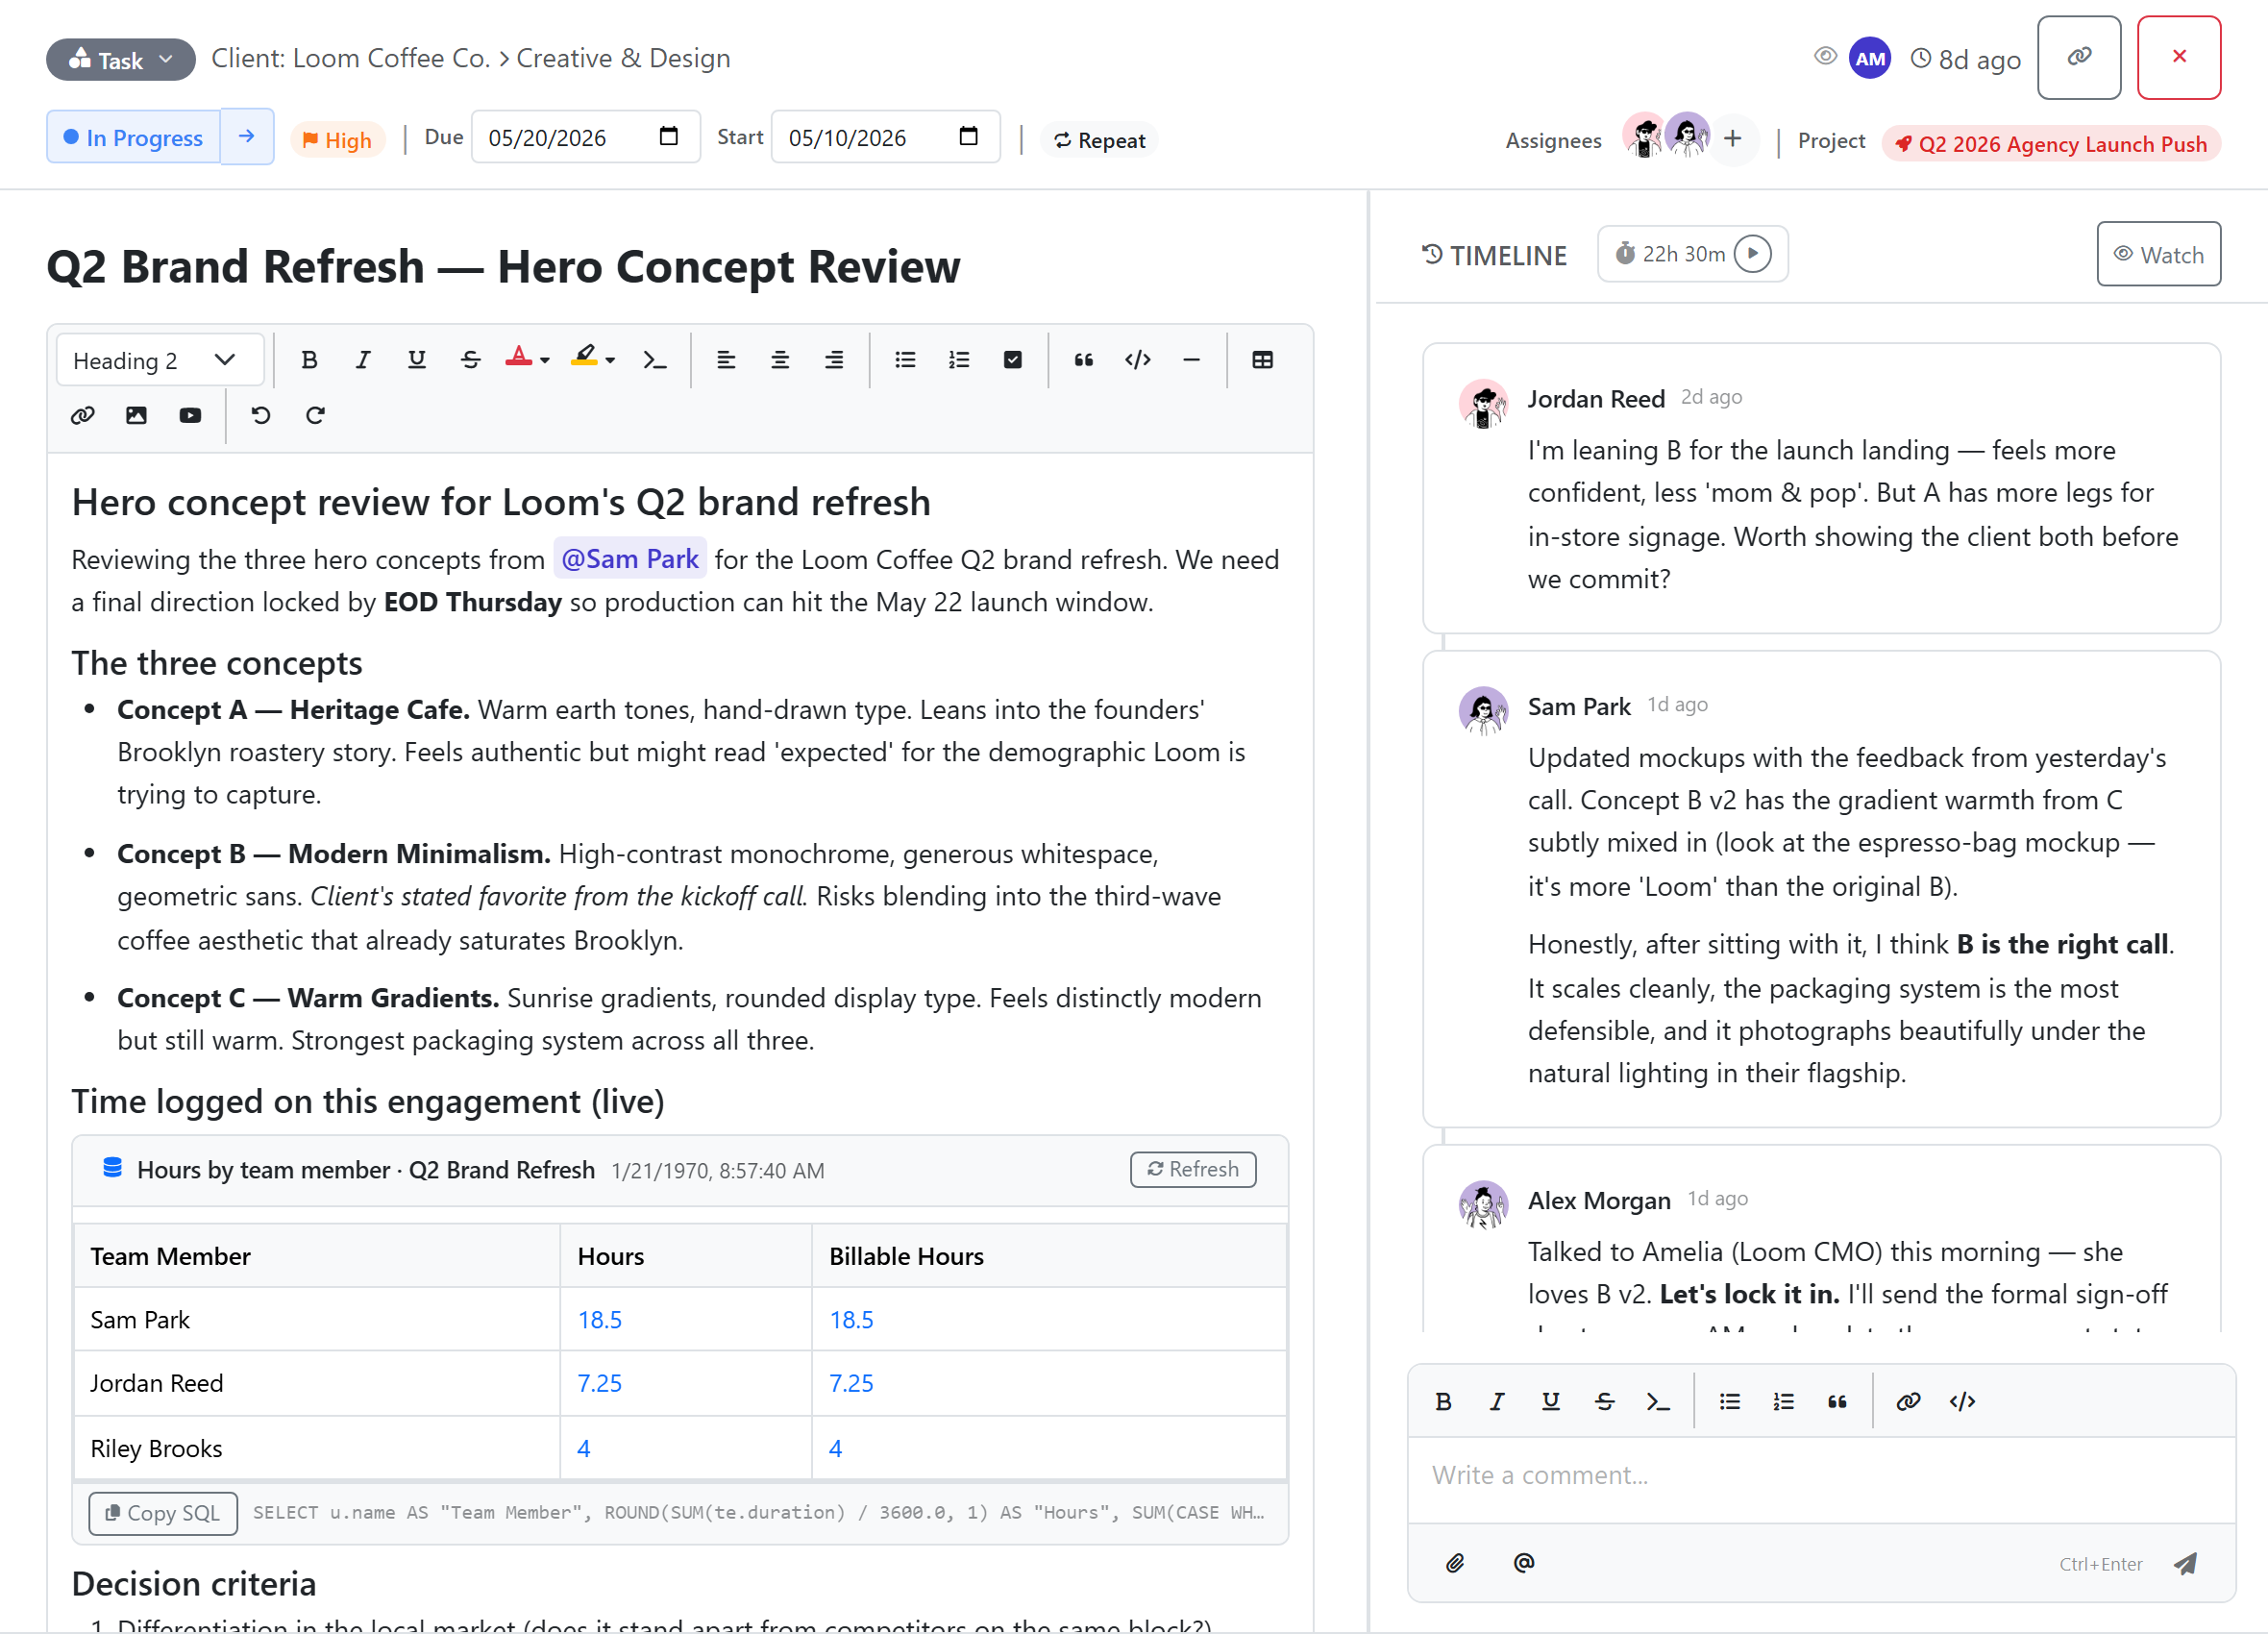Center align text in description editor
Screen dimensions: 2268x1634
[780, 360]
